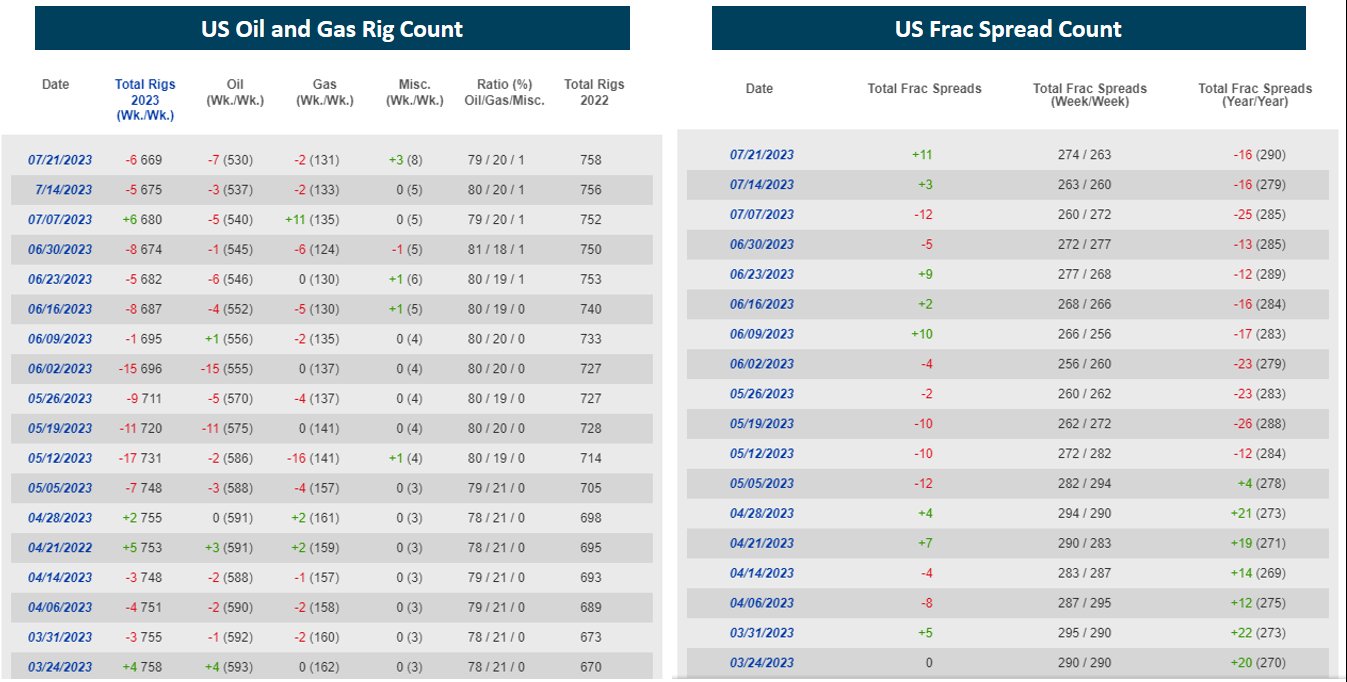Open the 06/16/2023 date in Rig Count table
This screenshot has width=1347, height=682.
click(60, 309)
